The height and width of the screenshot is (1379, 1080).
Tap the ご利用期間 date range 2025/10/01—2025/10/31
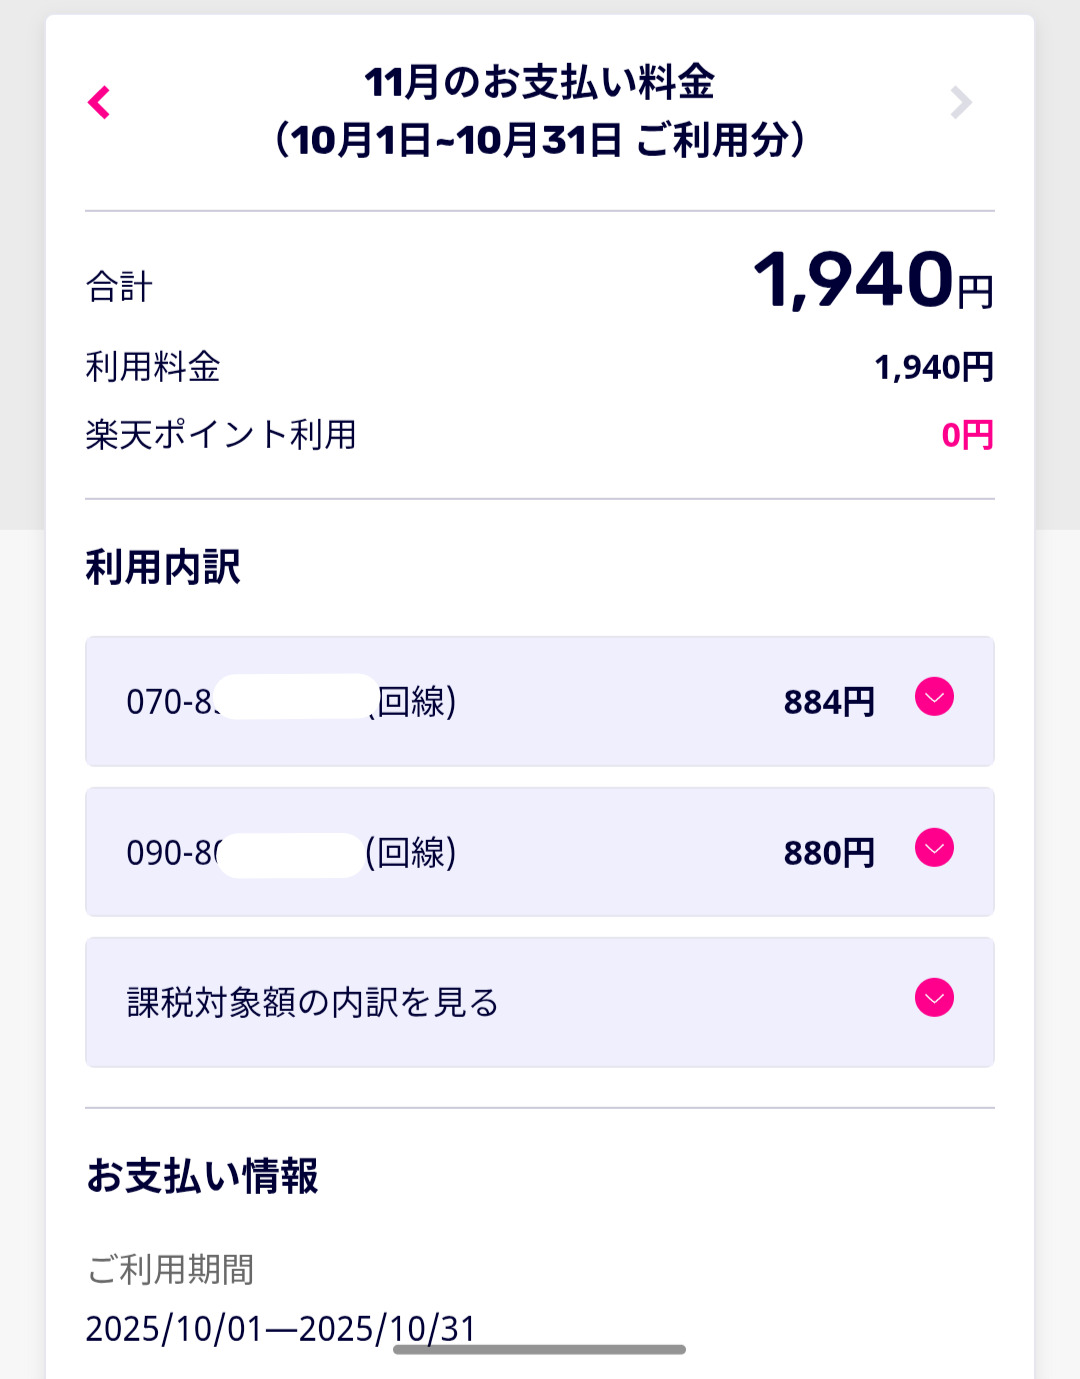coord(280,1328)
